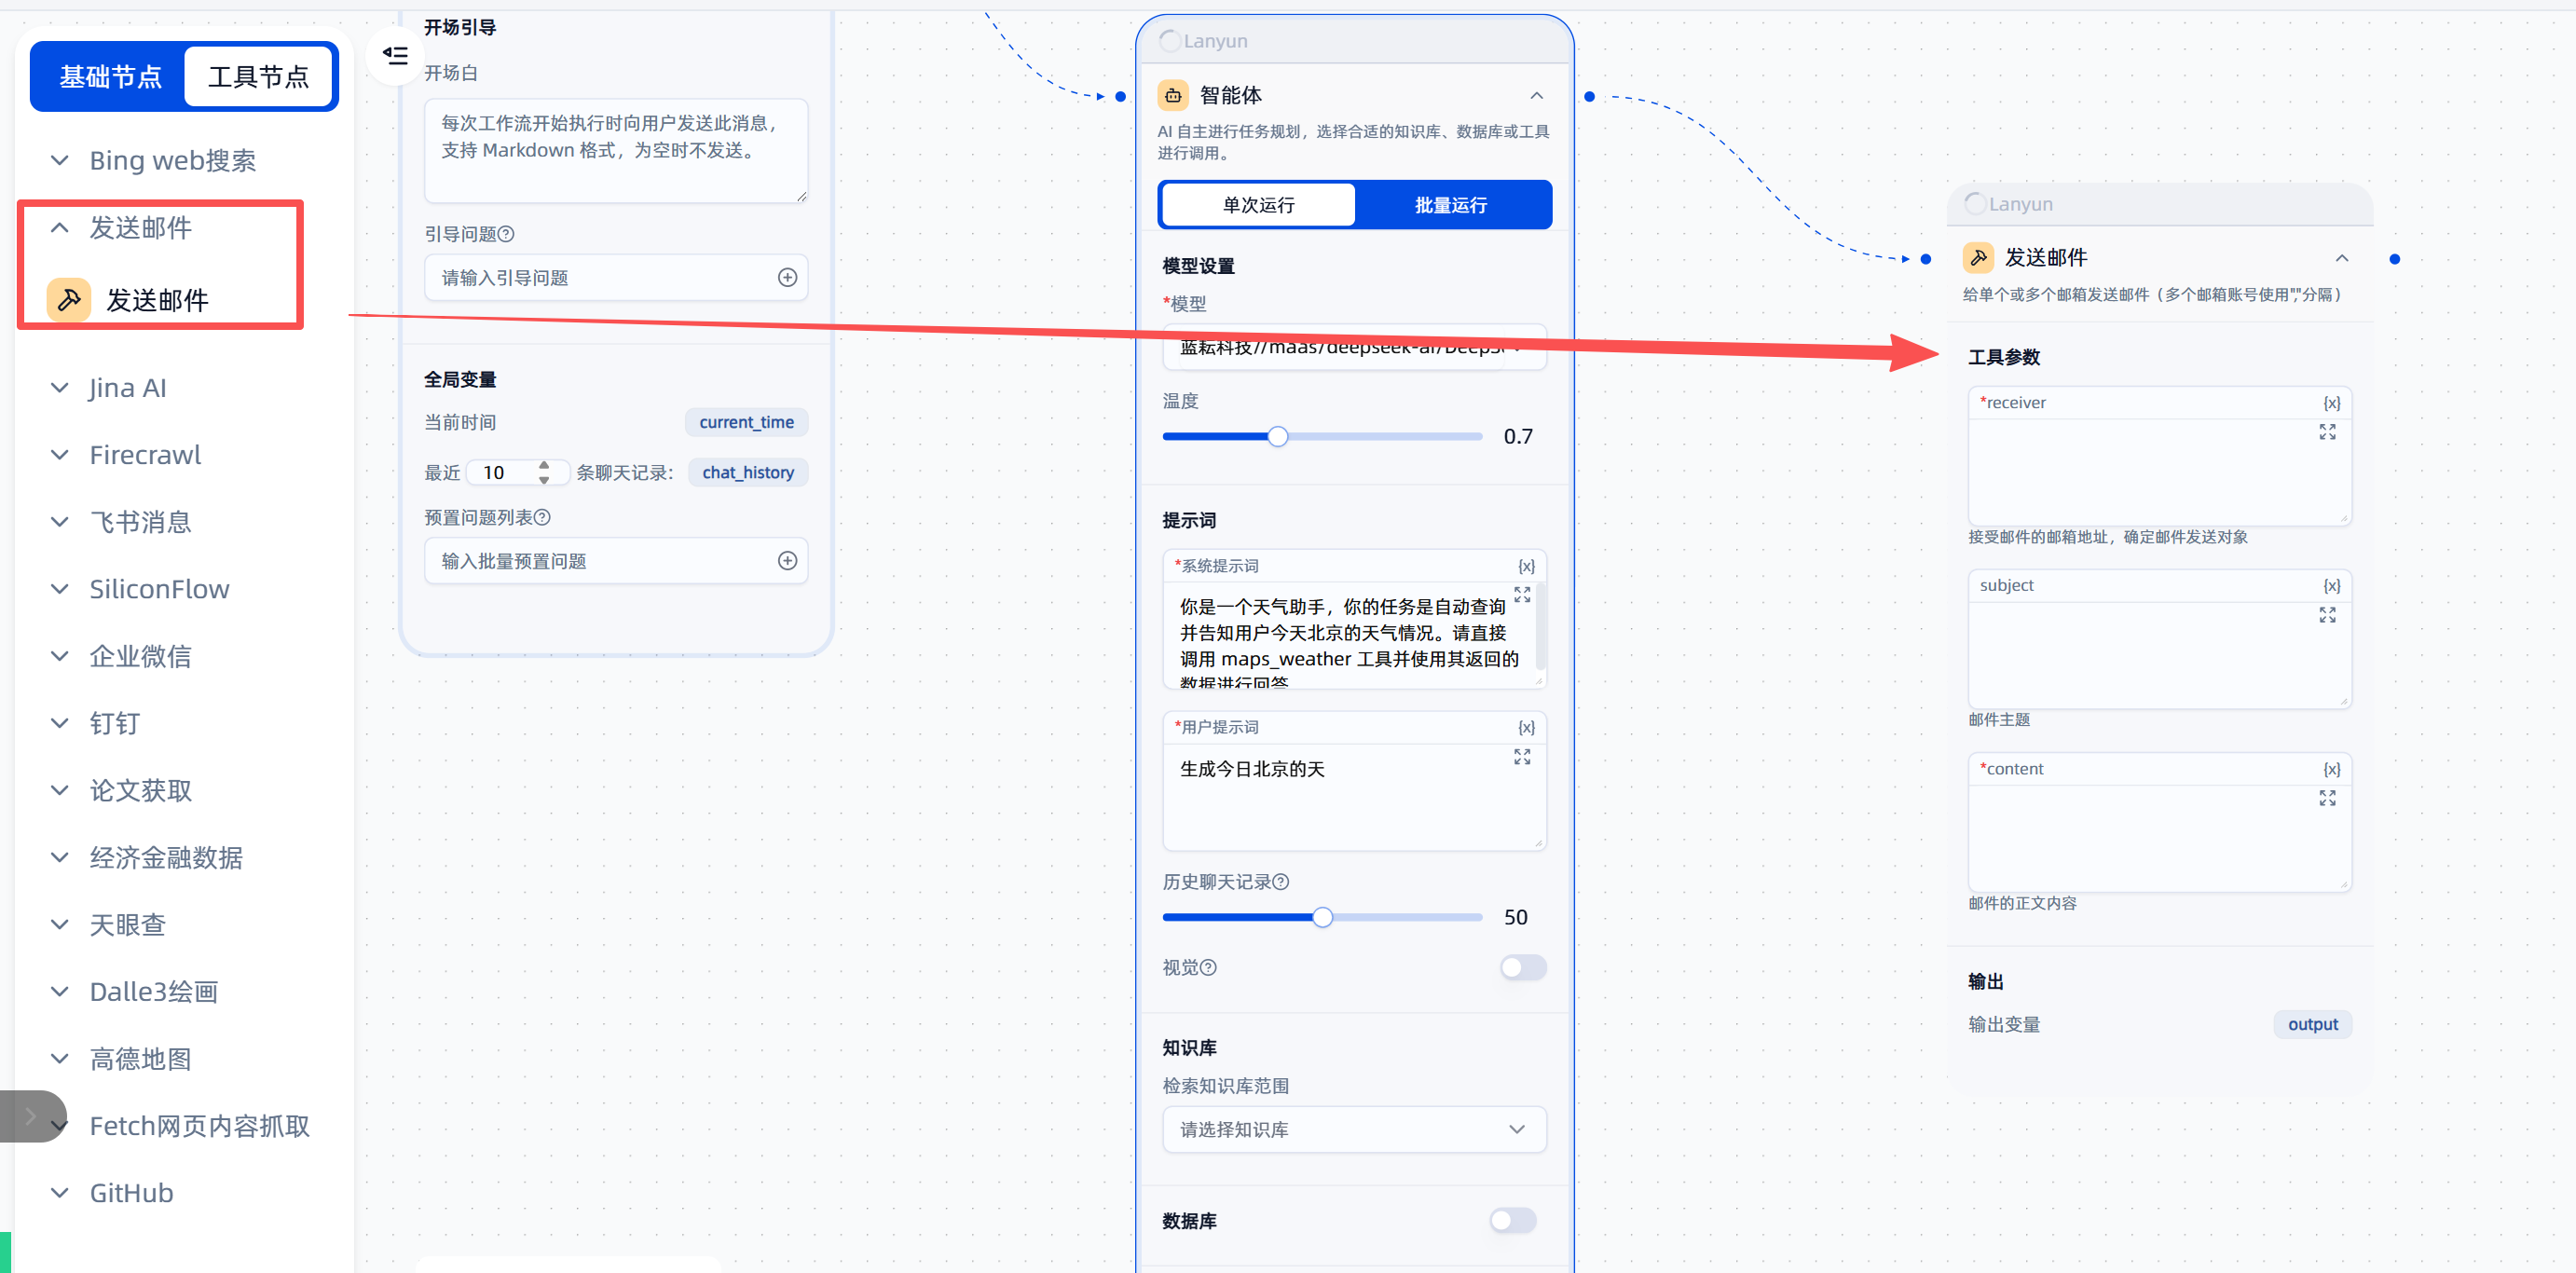
Task: Insert variable {x} in 用户提示词
Action: pos(1526,728)
